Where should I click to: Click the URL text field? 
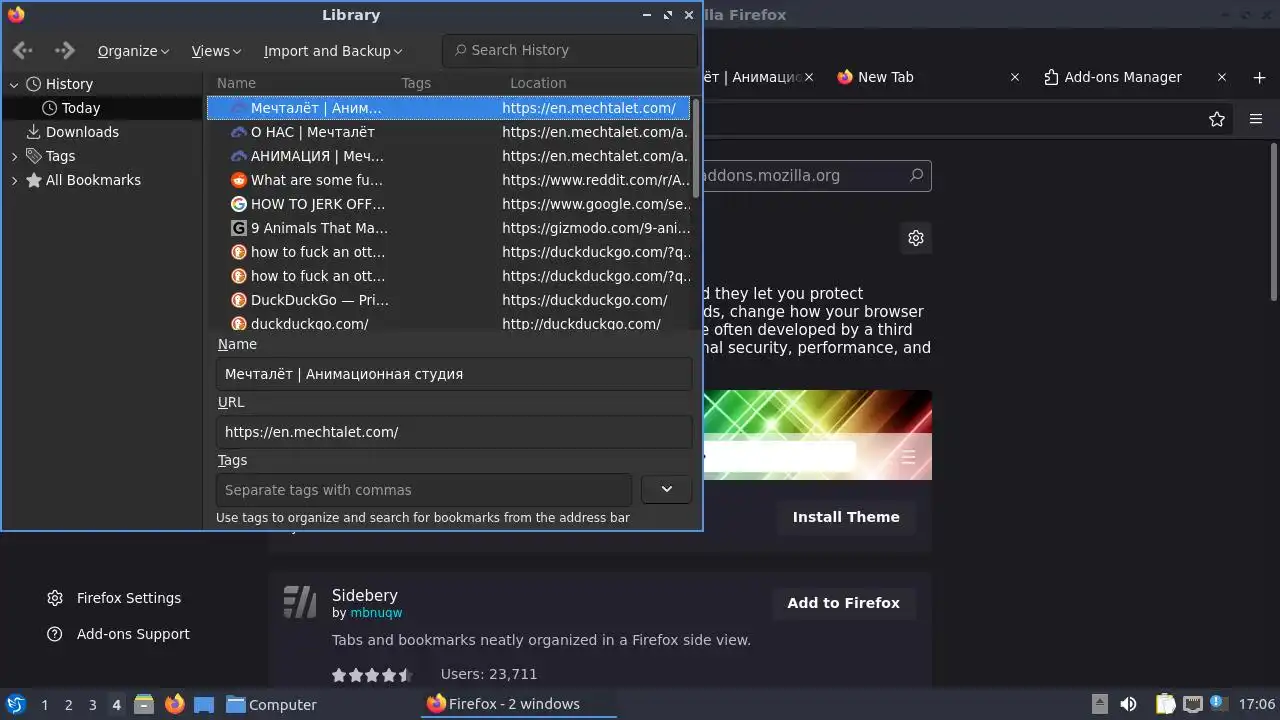click(x=454, y=432)
